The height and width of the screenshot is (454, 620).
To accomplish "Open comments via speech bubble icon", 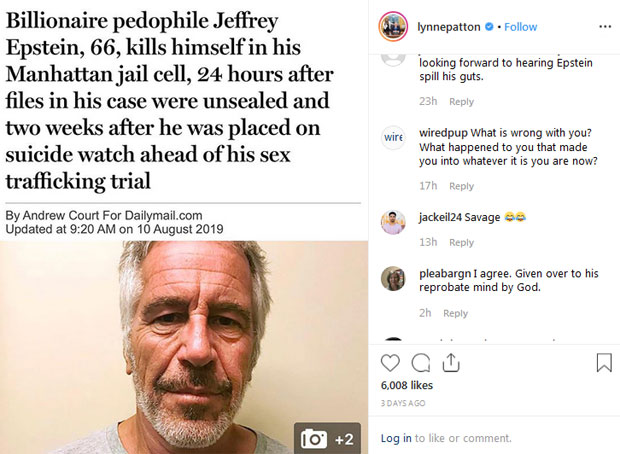I will (x=421, y=363).
